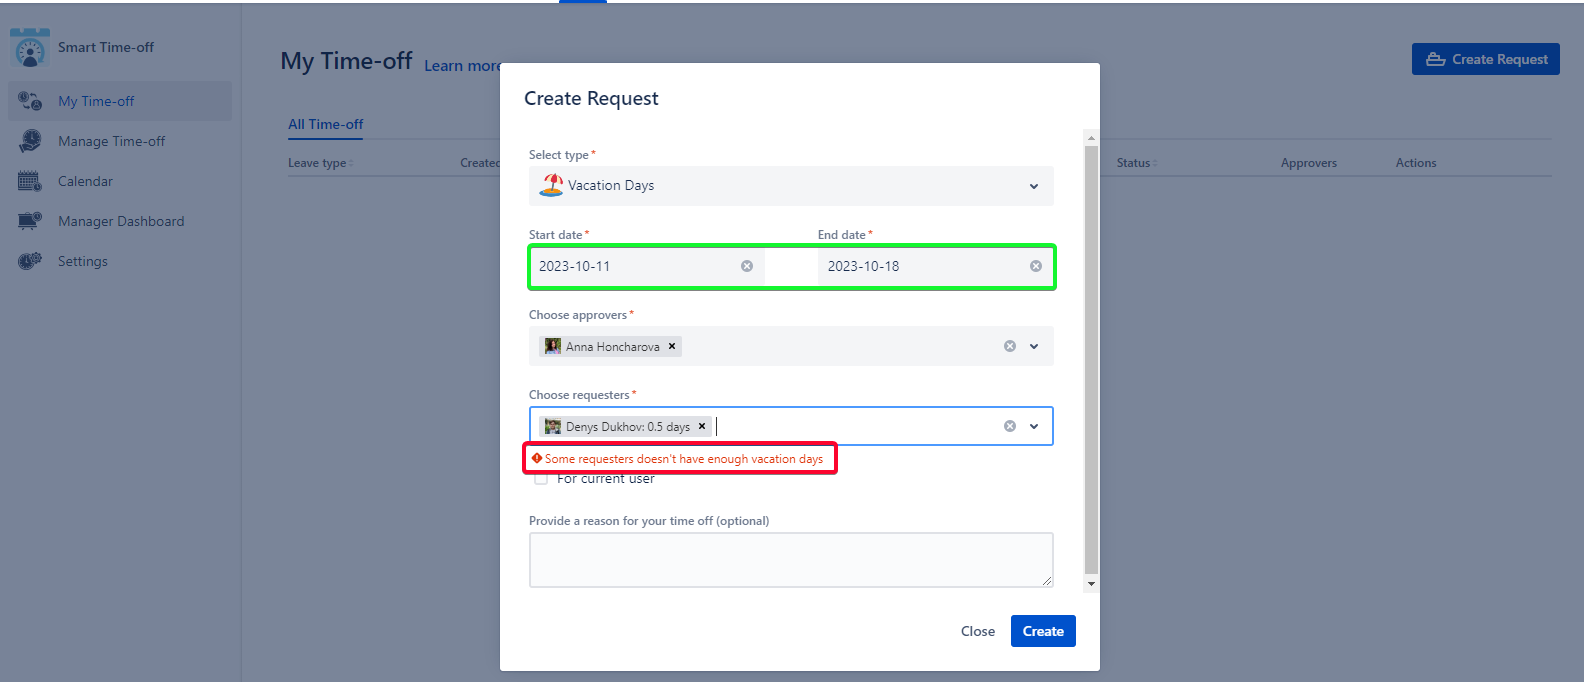Expand the Choose requesters dropdown arrow

[1034, 426]
